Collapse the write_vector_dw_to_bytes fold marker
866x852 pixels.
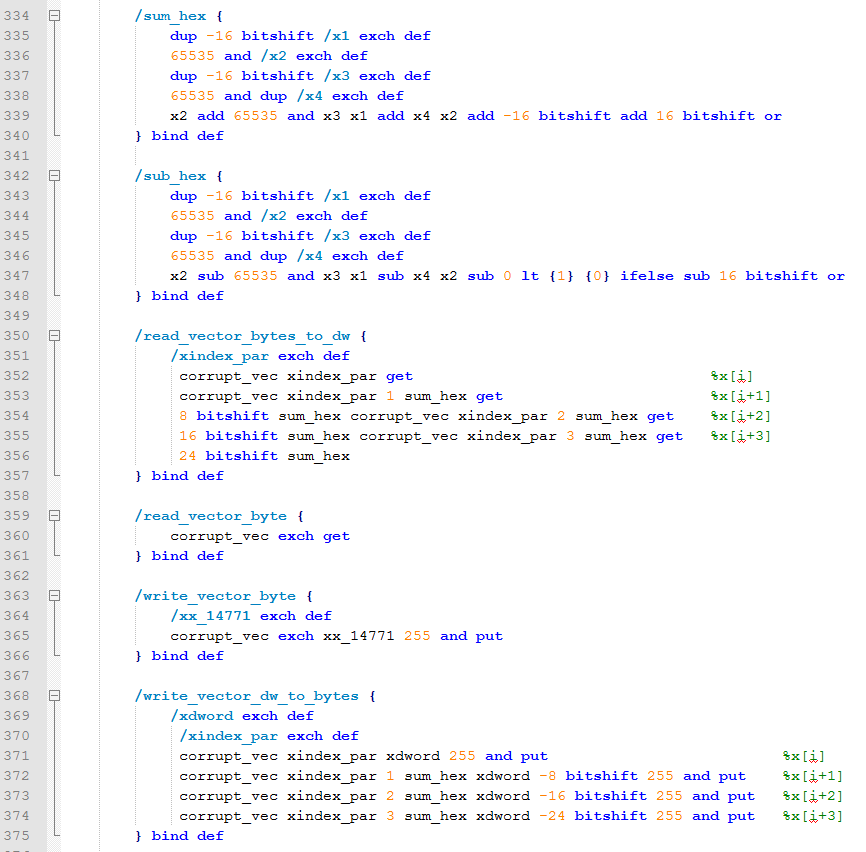[x=55, y=696]
